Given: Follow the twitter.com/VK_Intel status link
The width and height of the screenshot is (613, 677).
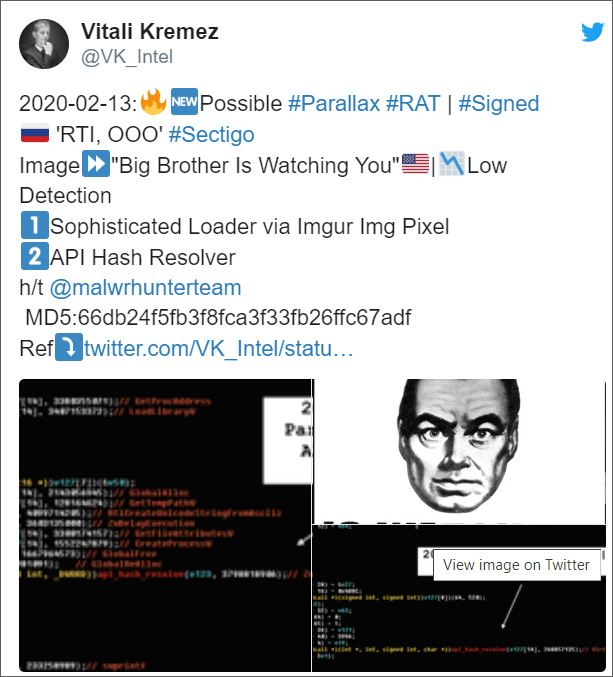Looking at the screenshot, I should pos(219,348).
